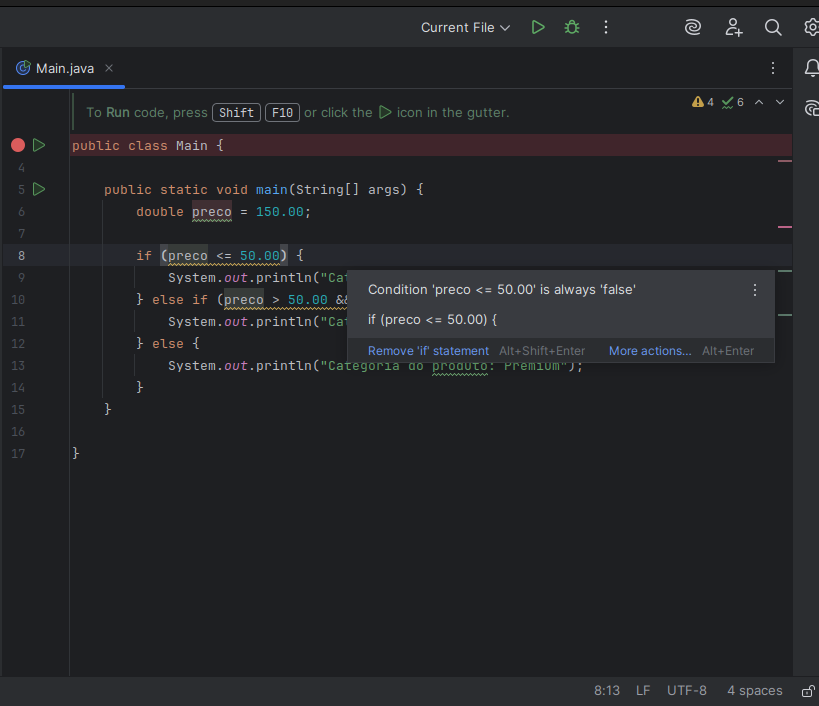
Task: Toggle read-only lock icon in status bar
Action: tap(808, 691)
